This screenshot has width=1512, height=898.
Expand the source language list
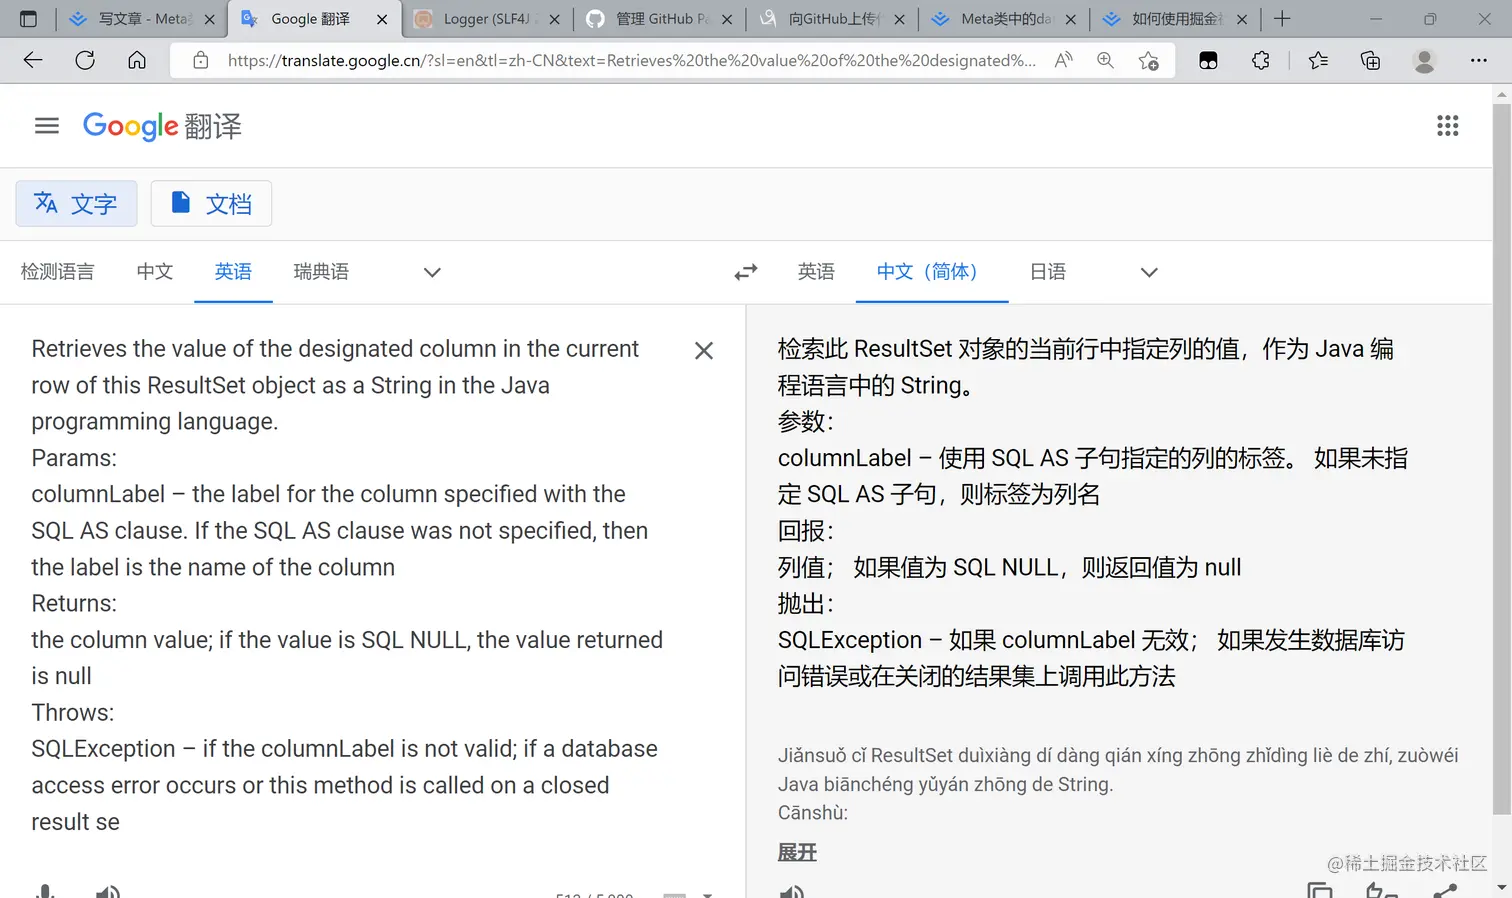432,272
